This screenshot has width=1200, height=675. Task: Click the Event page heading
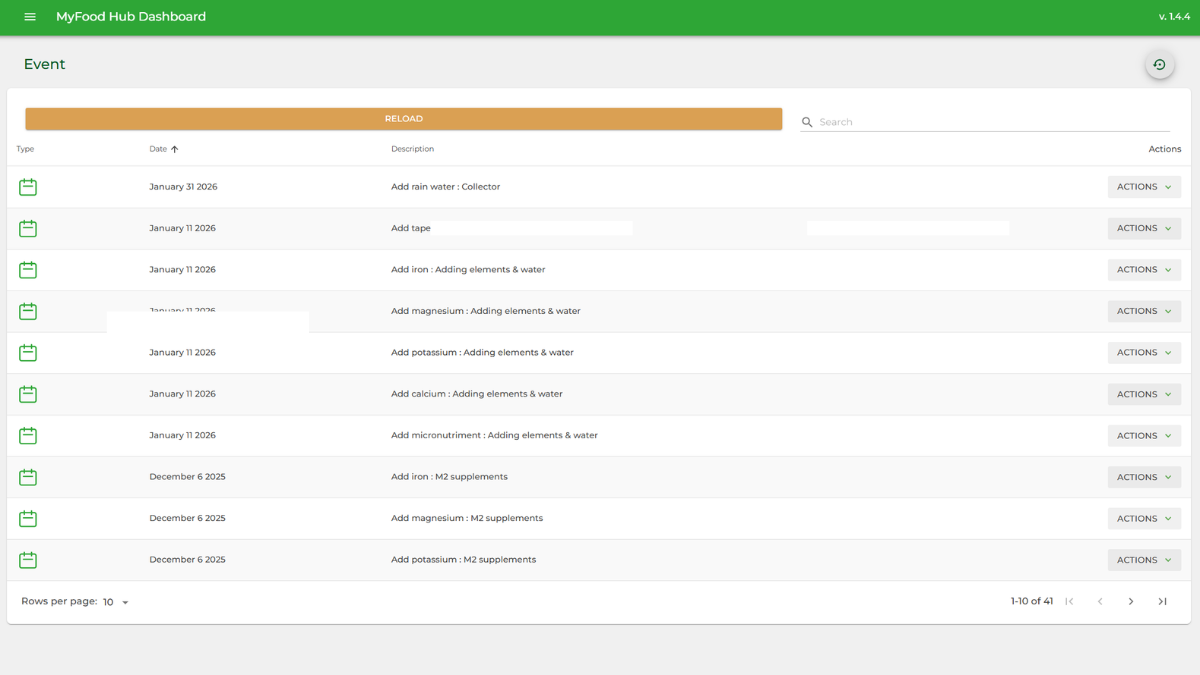click(x=44, y=64)
